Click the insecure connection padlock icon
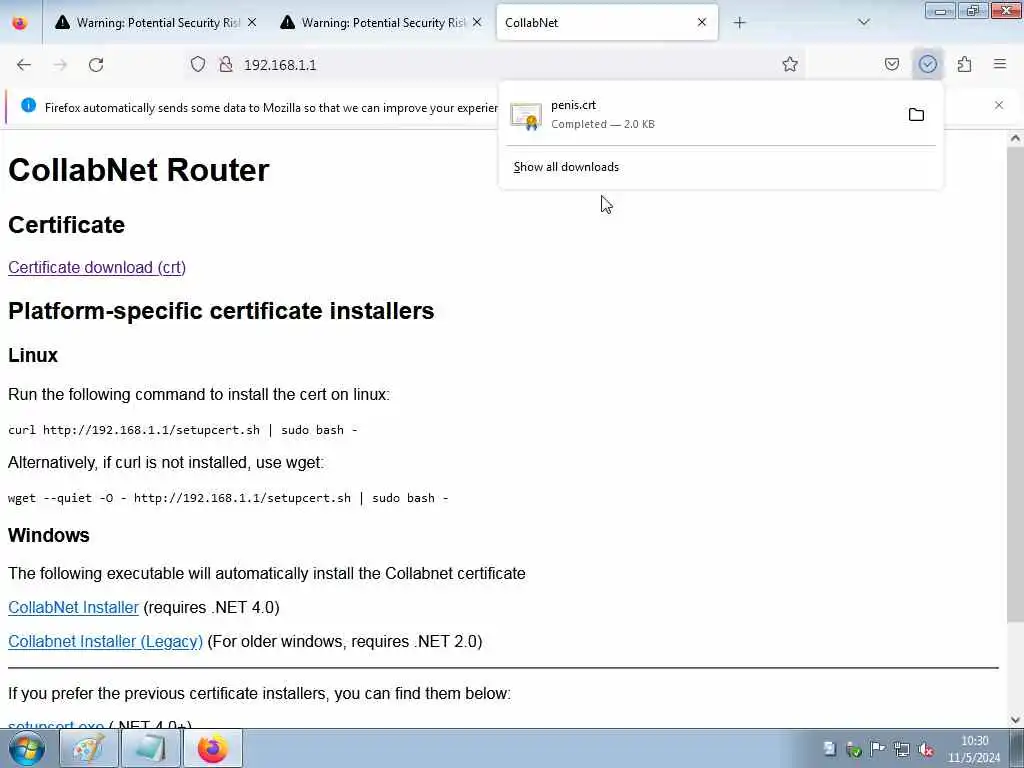This screenshot has width=1024, height=768. coord(226,64)
